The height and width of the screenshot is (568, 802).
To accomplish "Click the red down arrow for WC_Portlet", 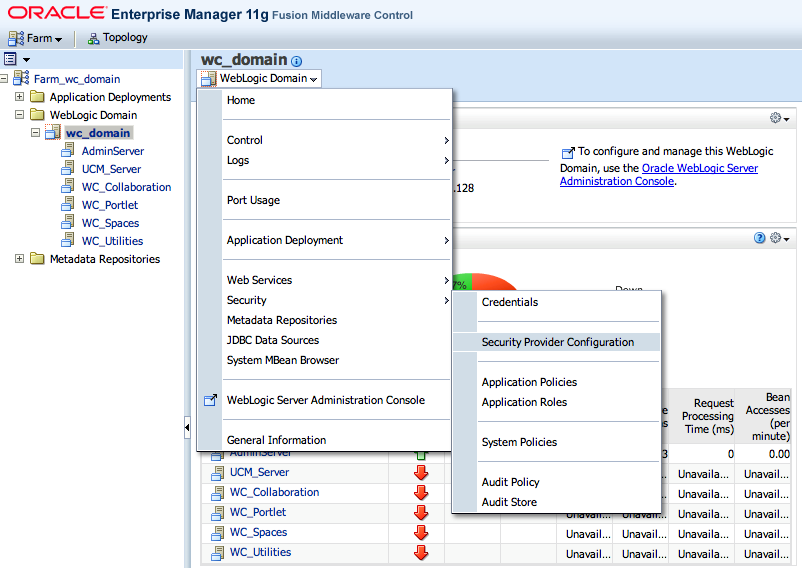I will 421,512.
